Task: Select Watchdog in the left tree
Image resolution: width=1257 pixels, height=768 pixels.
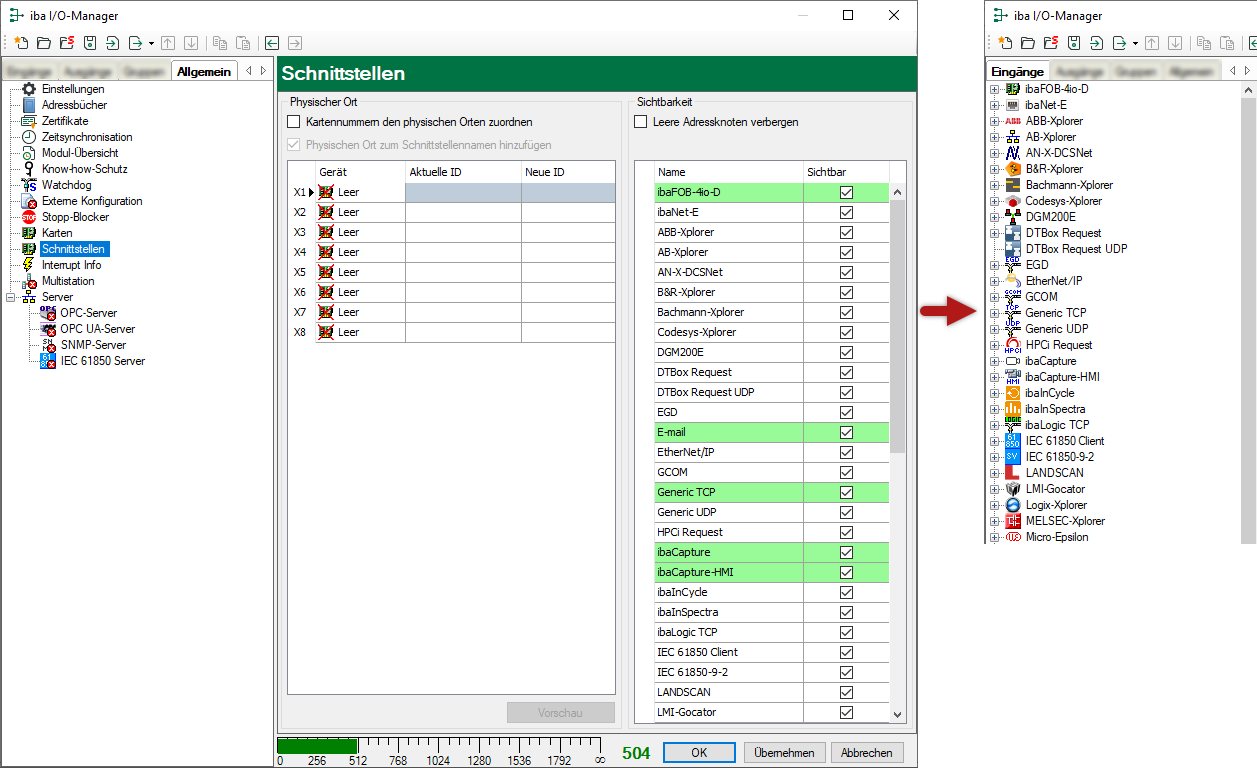Action: (66, 185)
